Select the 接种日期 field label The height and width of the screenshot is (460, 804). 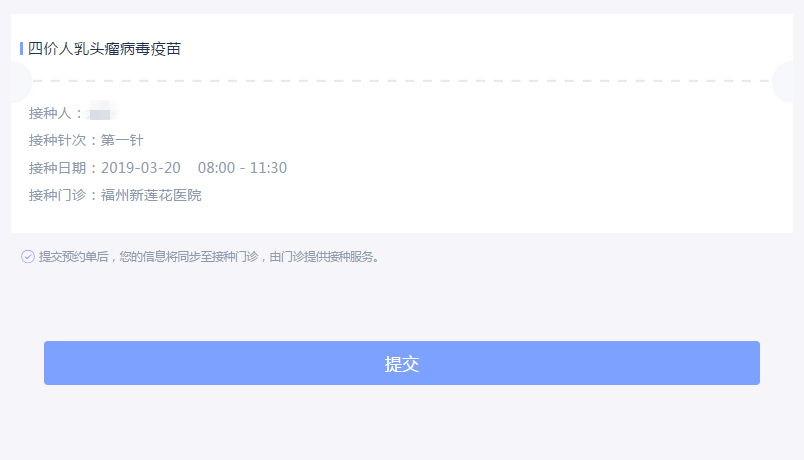coord(64,168)
